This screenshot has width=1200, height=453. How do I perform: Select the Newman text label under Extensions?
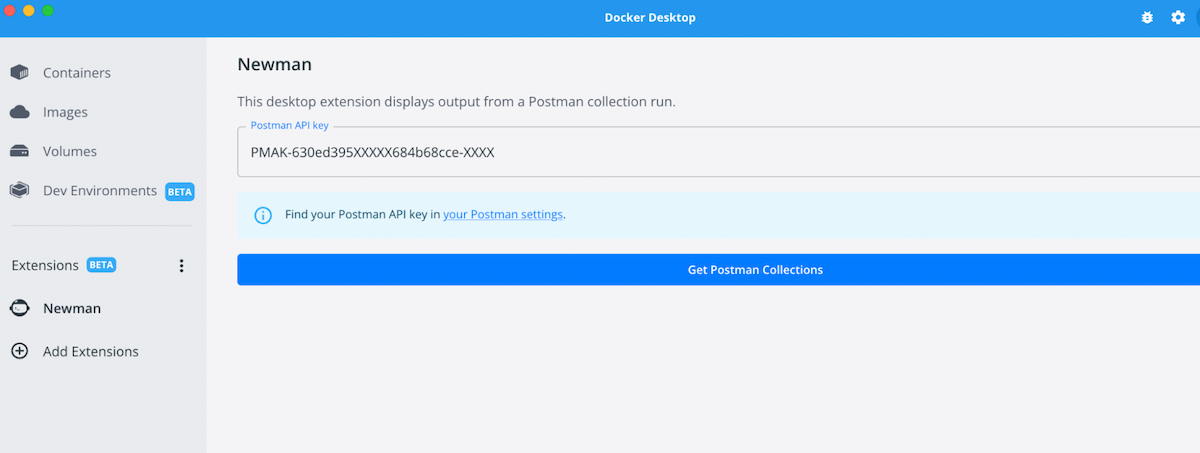(x=72, y=308)
